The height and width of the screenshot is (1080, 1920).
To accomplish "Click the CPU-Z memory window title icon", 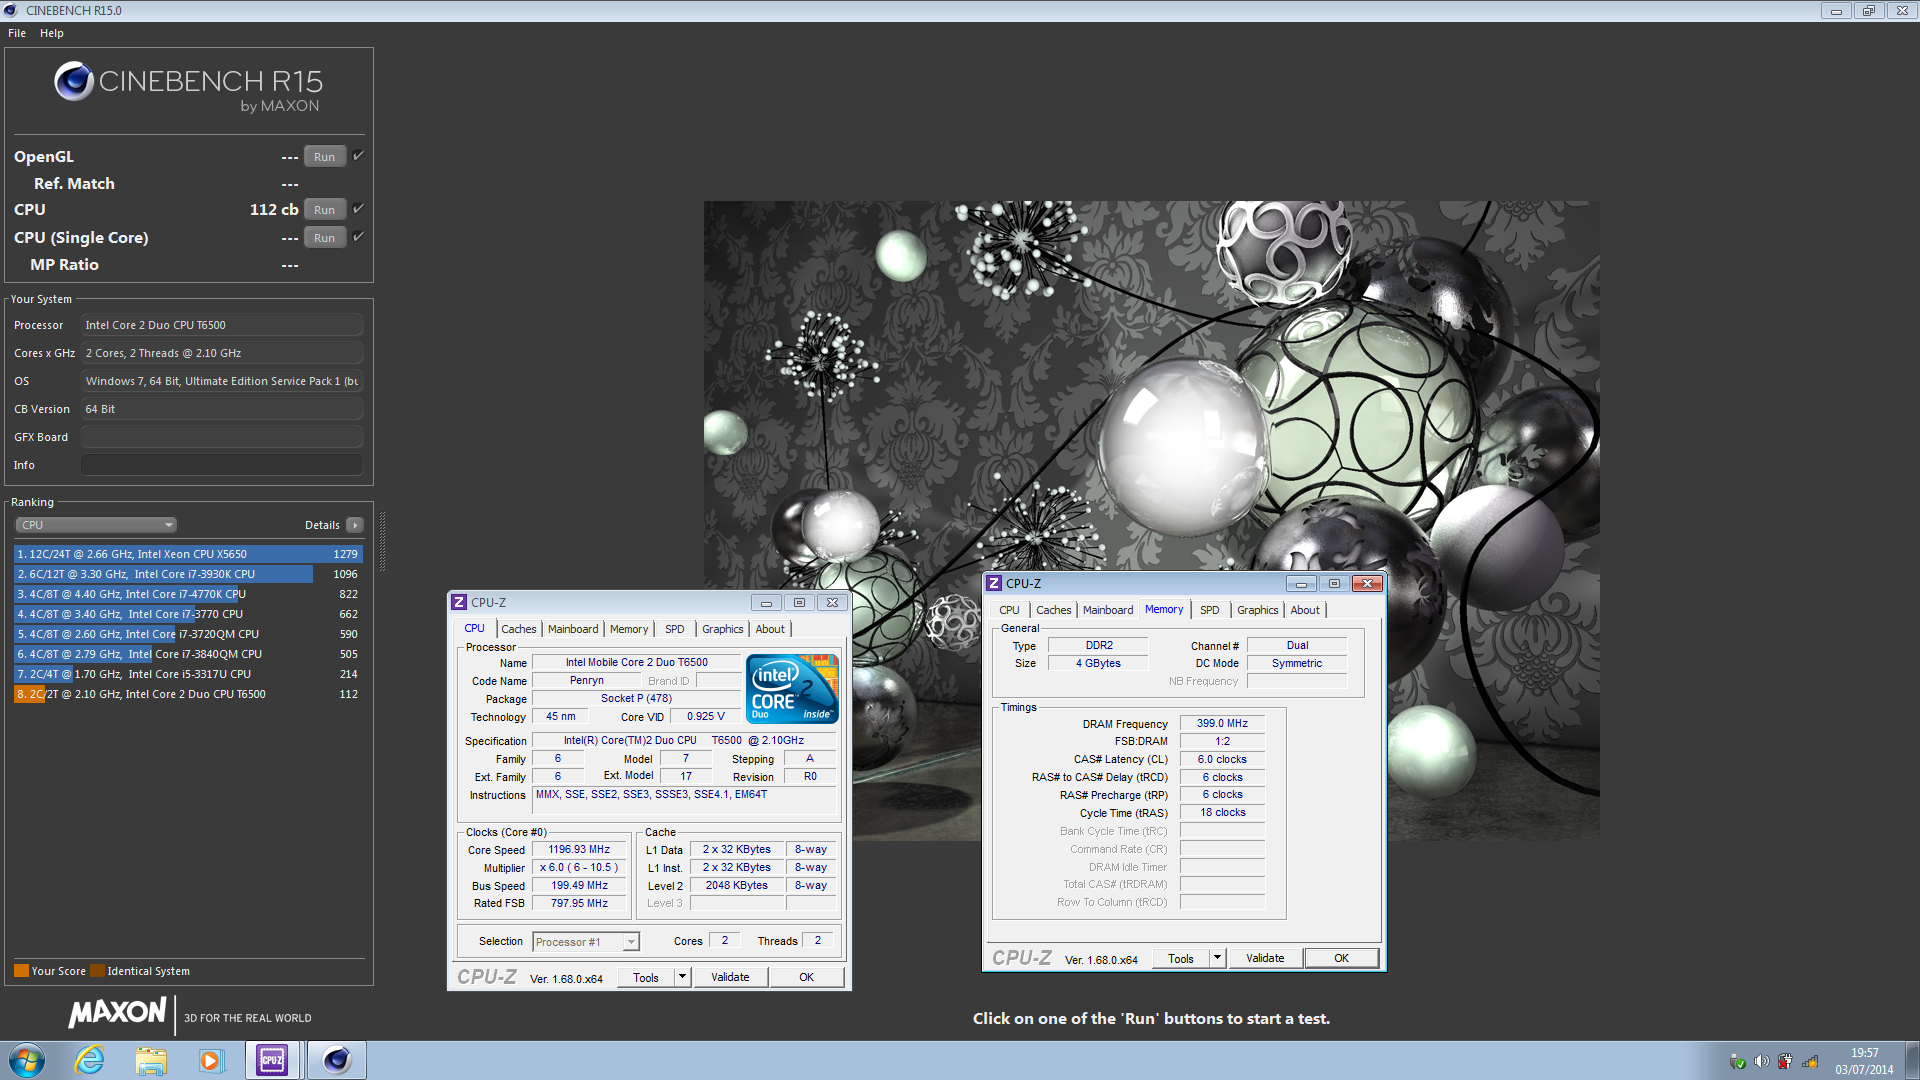I will click(994, 583).
